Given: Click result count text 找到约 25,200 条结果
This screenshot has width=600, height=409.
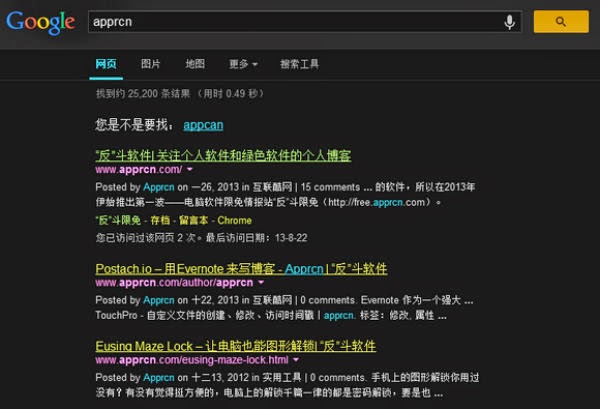Looking at the screenshot, I should point(143,94).
